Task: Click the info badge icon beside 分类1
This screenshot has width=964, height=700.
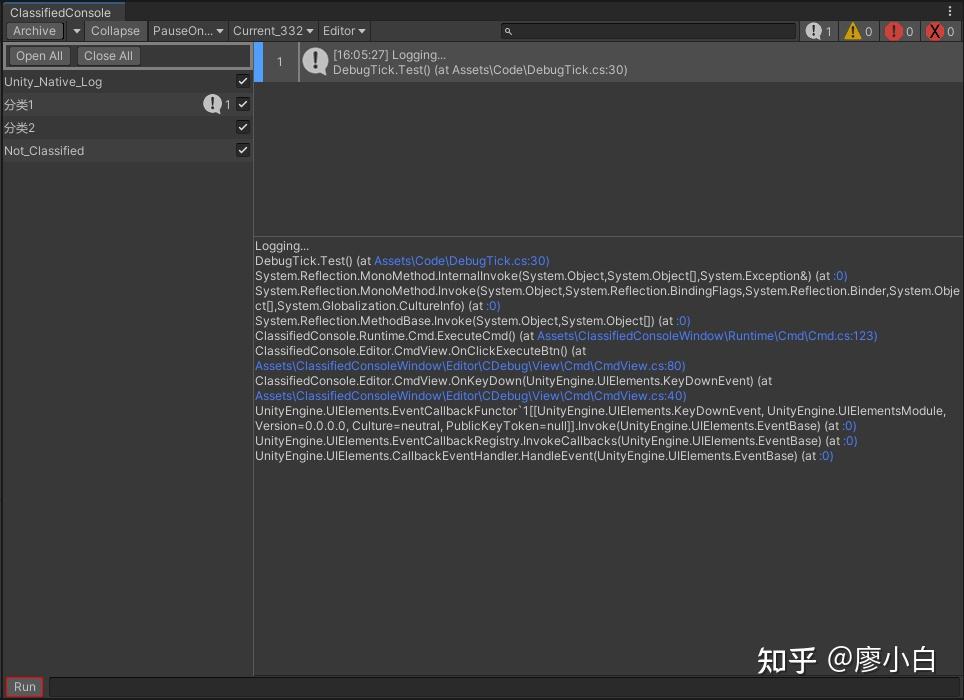Action: coord(212,104)
